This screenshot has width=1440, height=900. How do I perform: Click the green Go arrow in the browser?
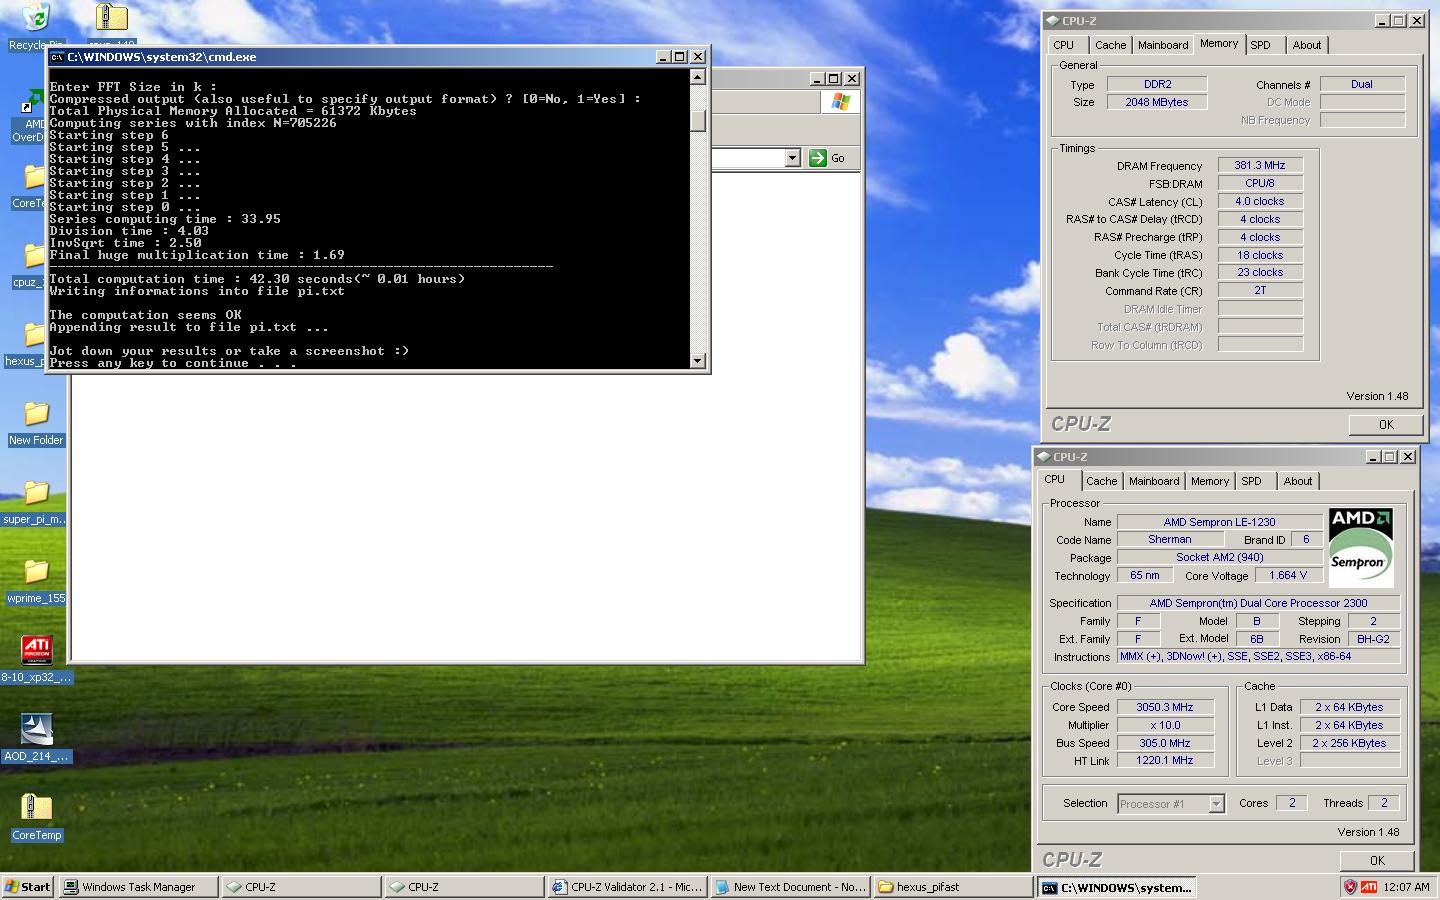(x=817, y=158)
